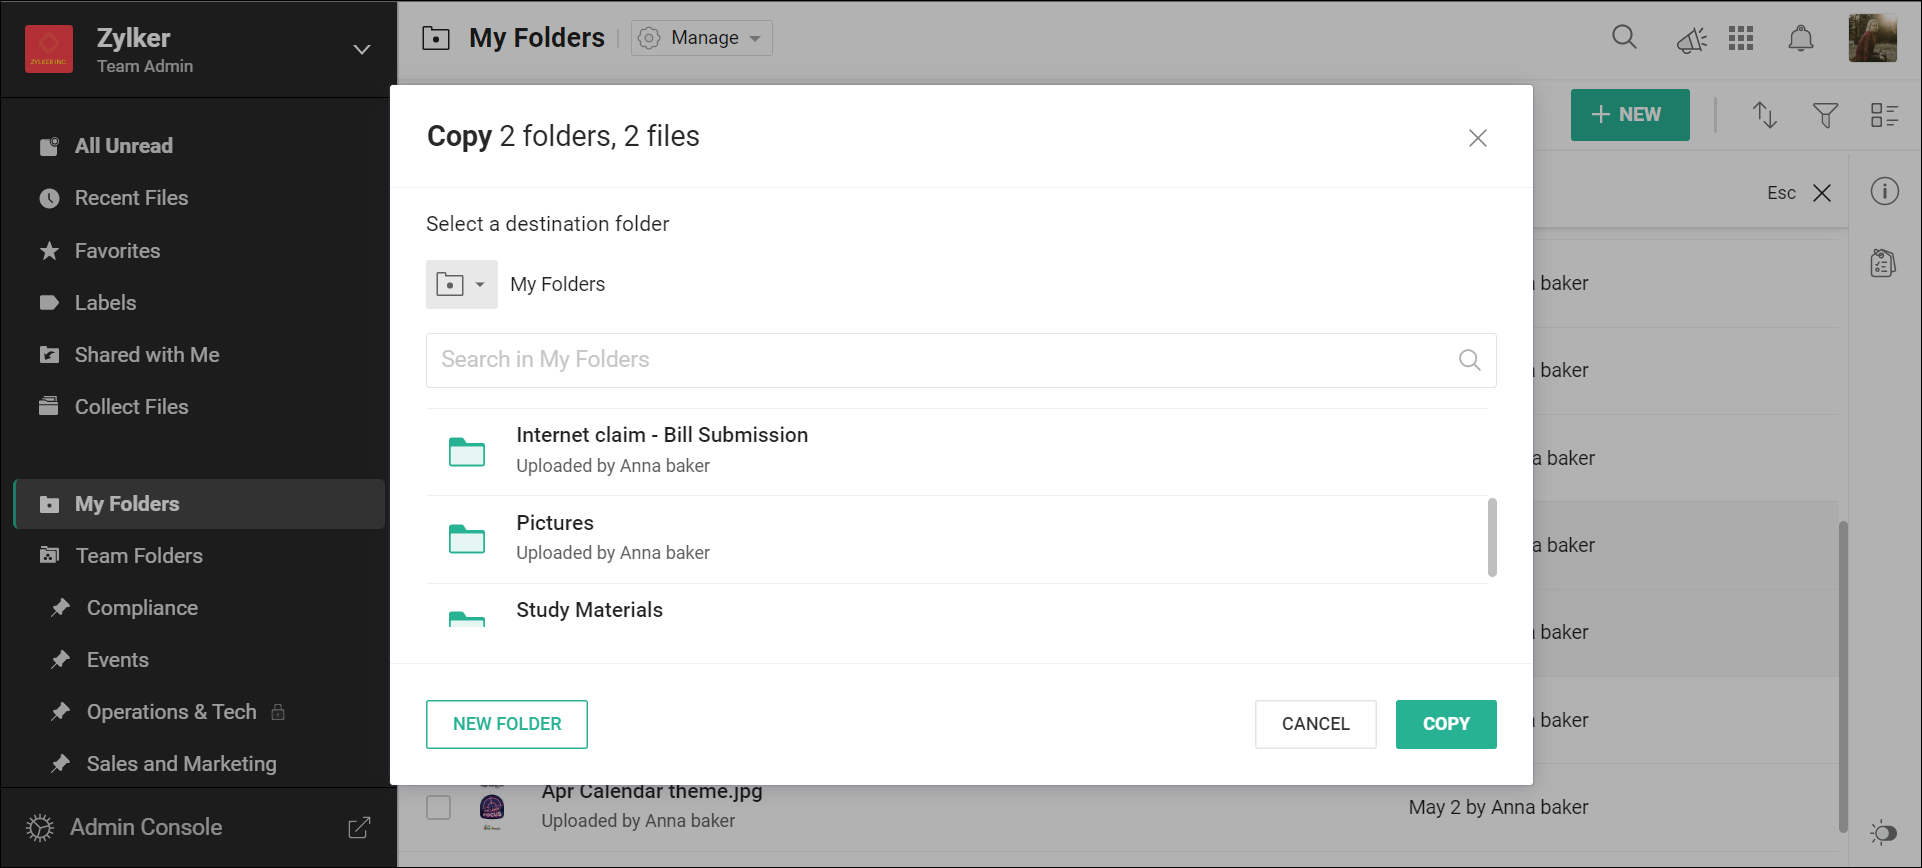Open the destination folder location dropdown
Screen dimensions: 1922x868
pos(461,285)
